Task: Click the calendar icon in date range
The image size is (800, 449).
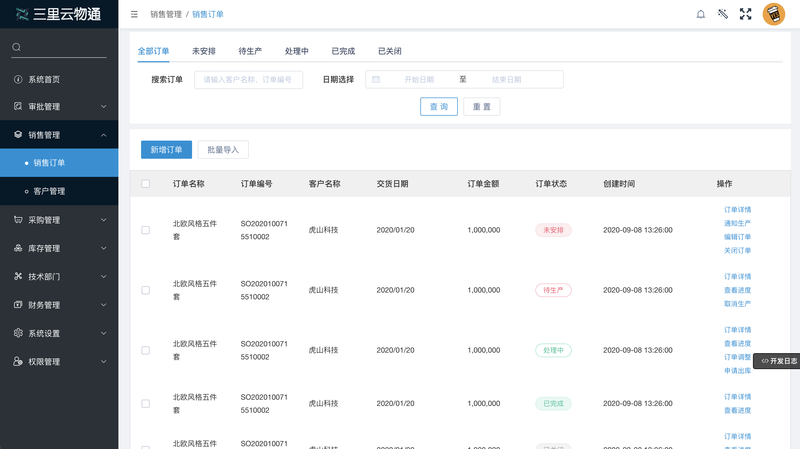Action: (x=376, y=79)
